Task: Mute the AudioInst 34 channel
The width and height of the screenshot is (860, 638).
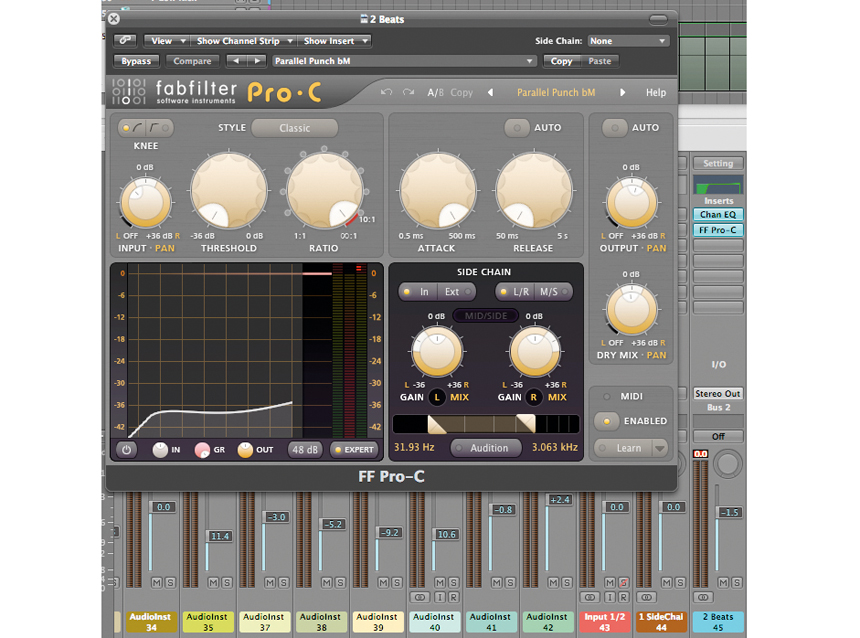Action: coord(156,583)
